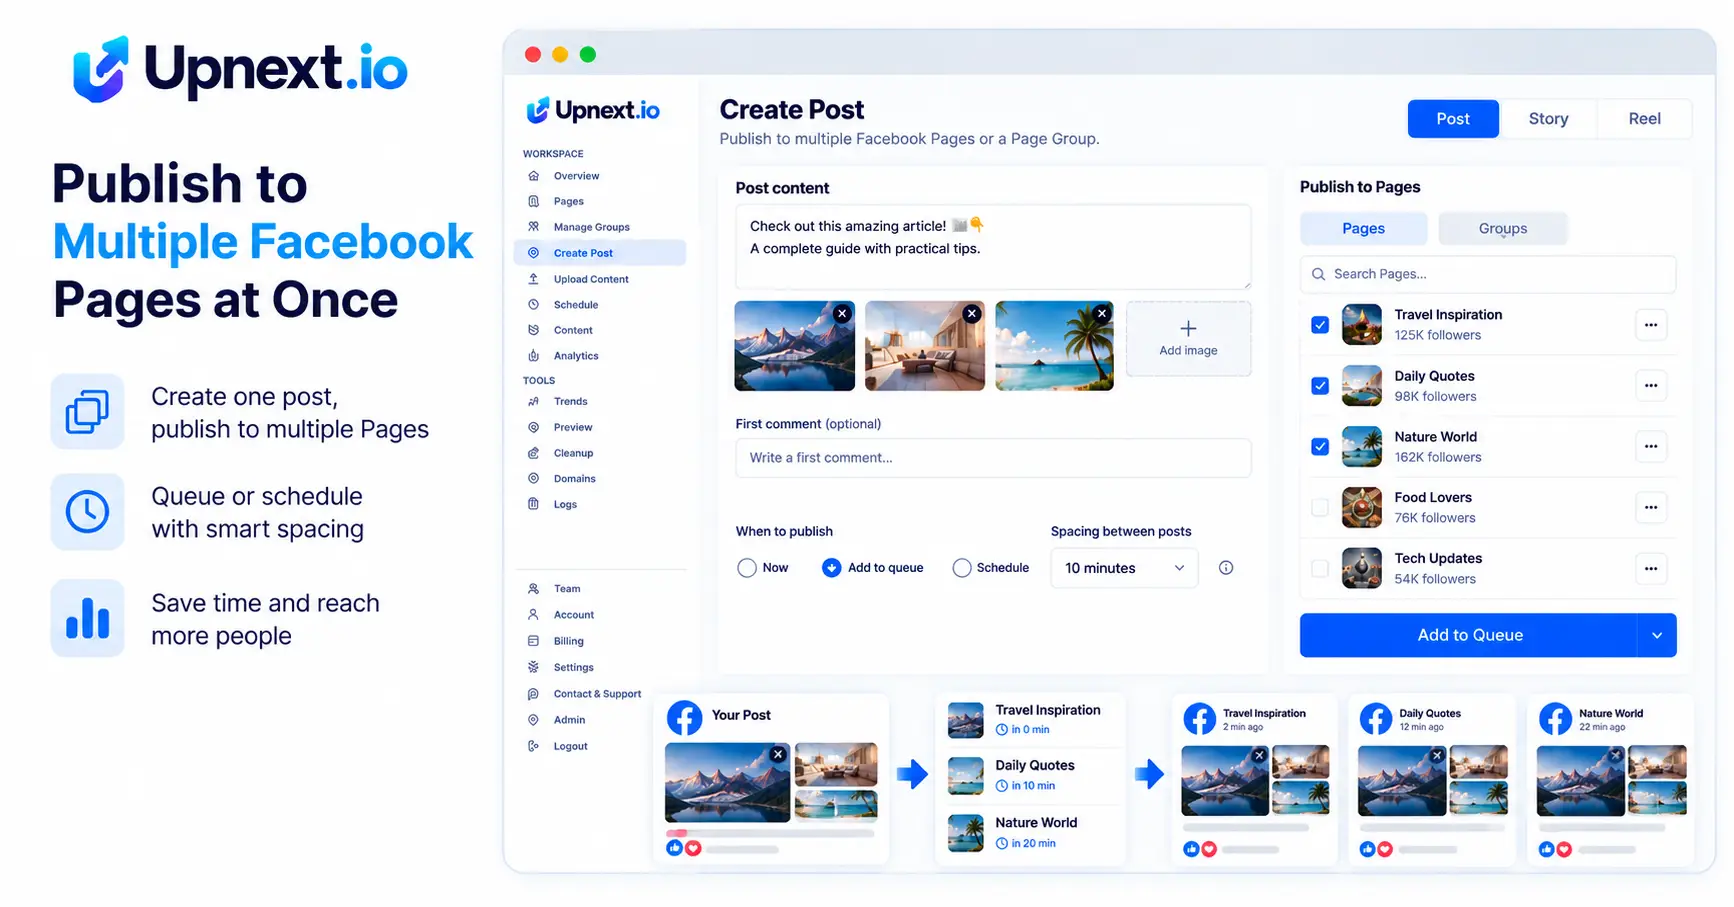Select the Now publish option
The height and width of the screenshot is (907, 1734).
(x=747, y=568)
